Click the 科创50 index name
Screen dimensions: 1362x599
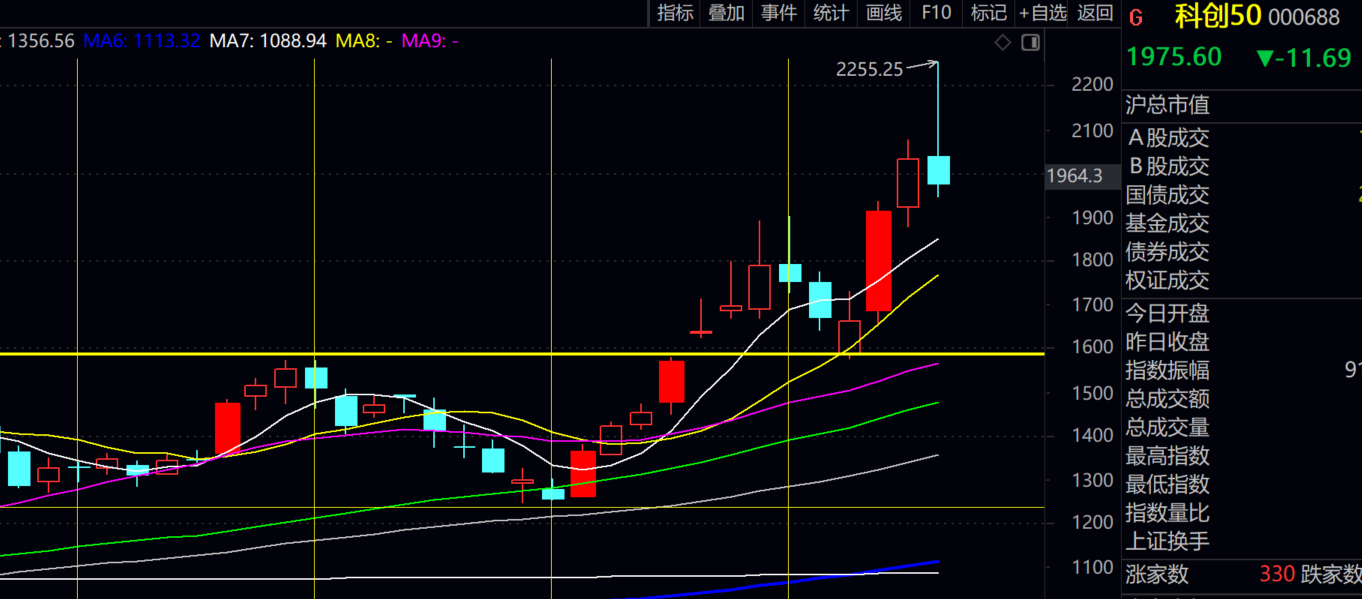1218,17
